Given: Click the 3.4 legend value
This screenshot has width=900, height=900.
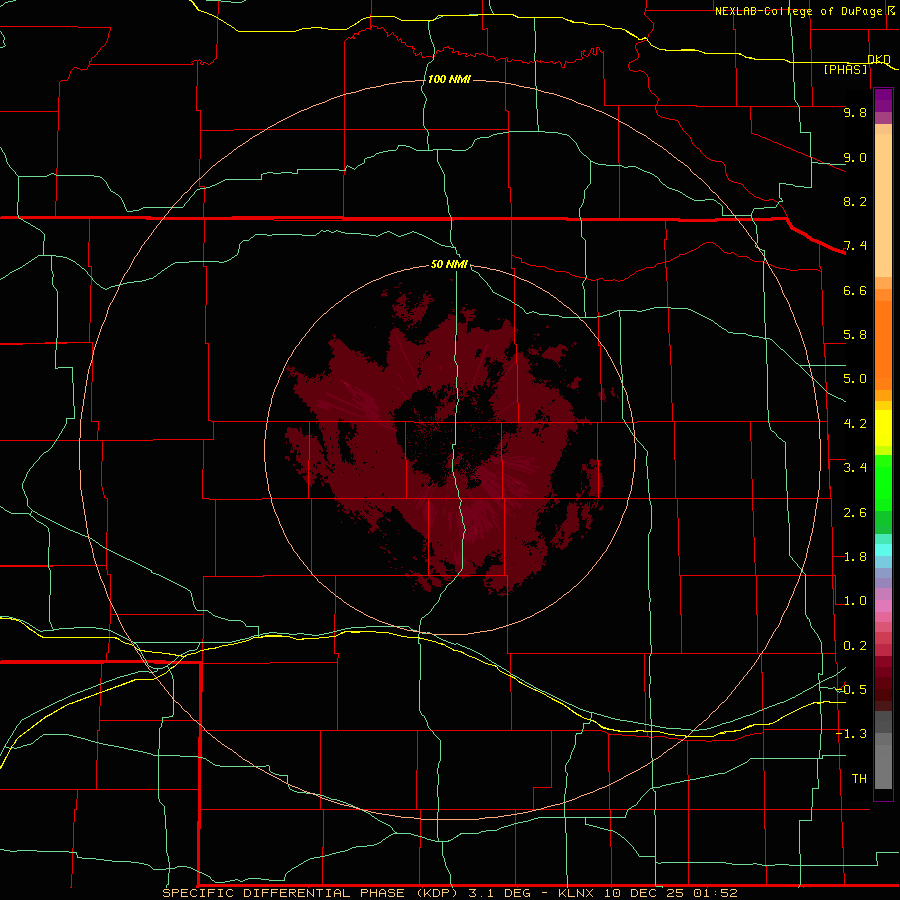Looking at the screenshot, I should pyautogui.click(x=855, y=468).
